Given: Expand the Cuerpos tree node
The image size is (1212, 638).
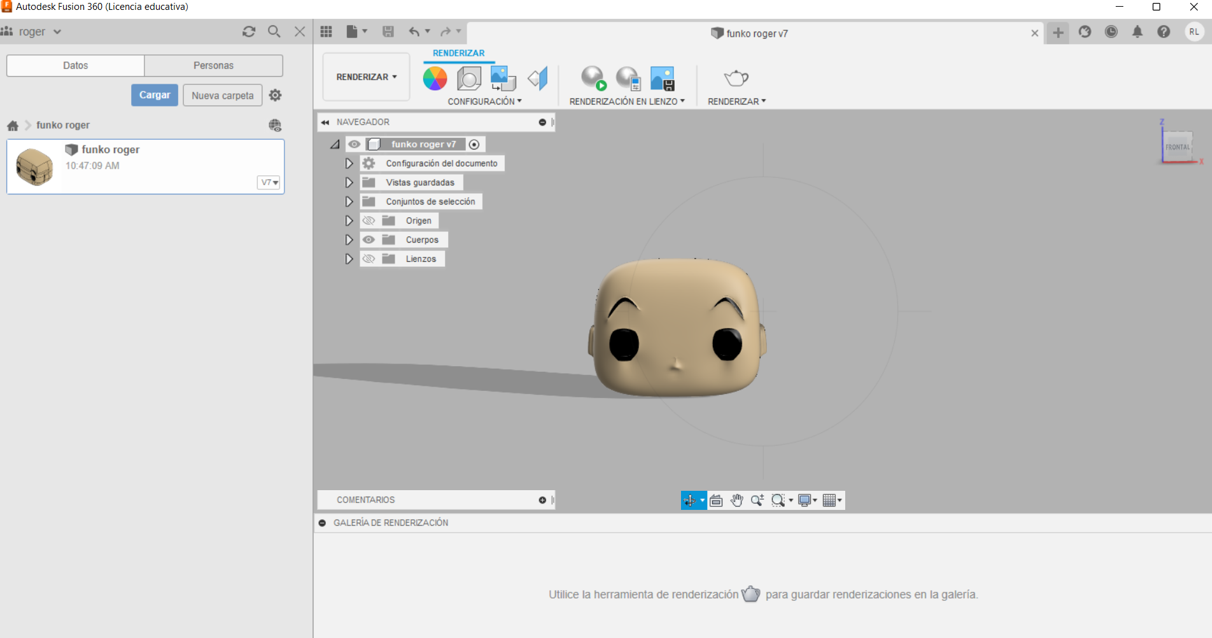Looking at the screenshot, I should (x=349, y=240).
